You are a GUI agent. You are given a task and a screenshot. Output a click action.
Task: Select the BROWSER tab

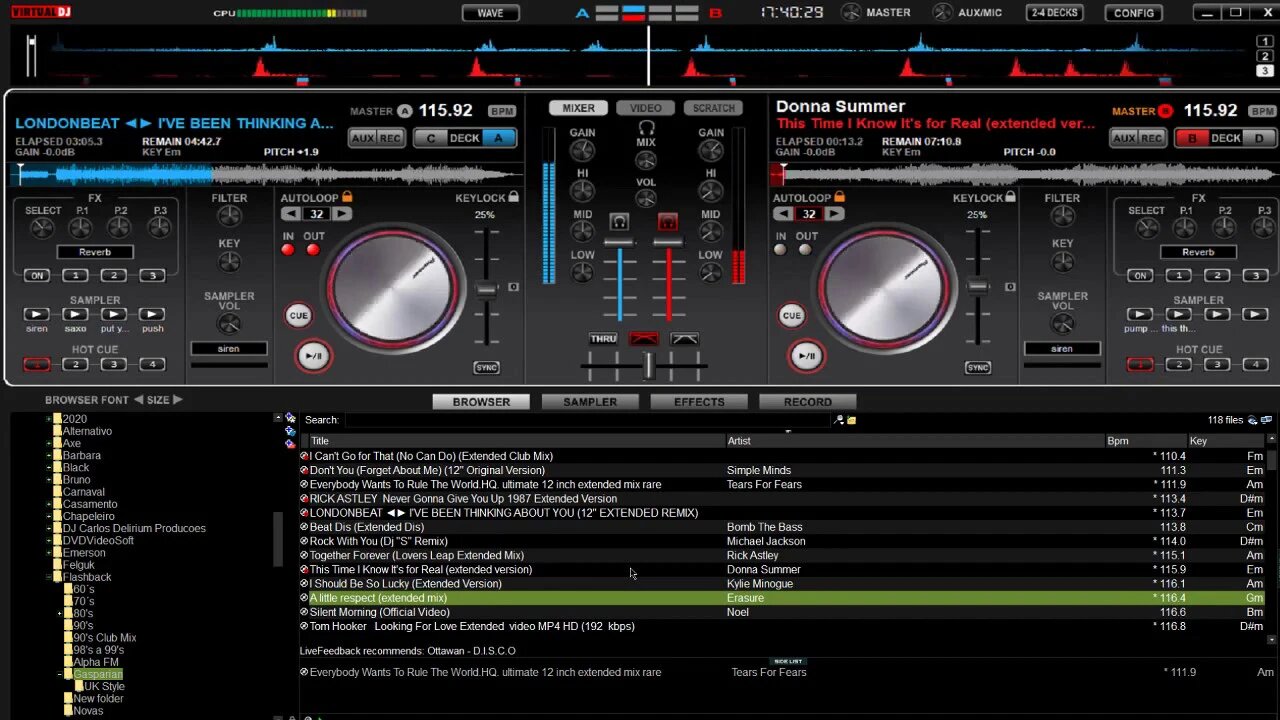coord(481,402)
